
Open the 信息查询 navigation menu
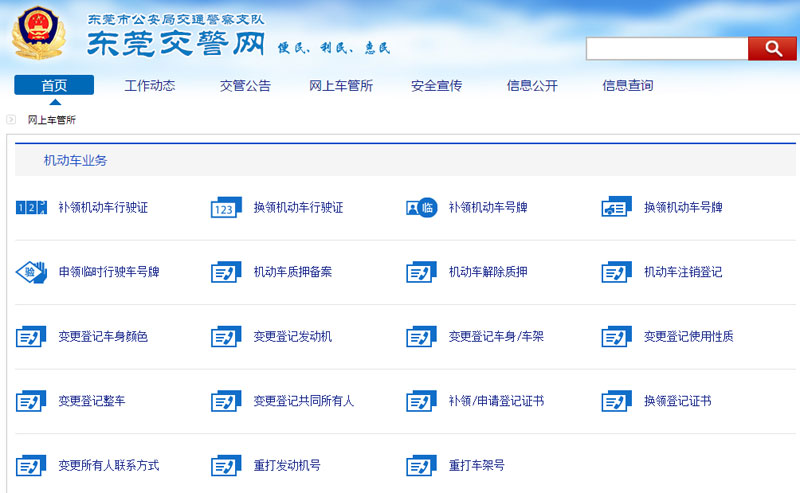point(627,86)
